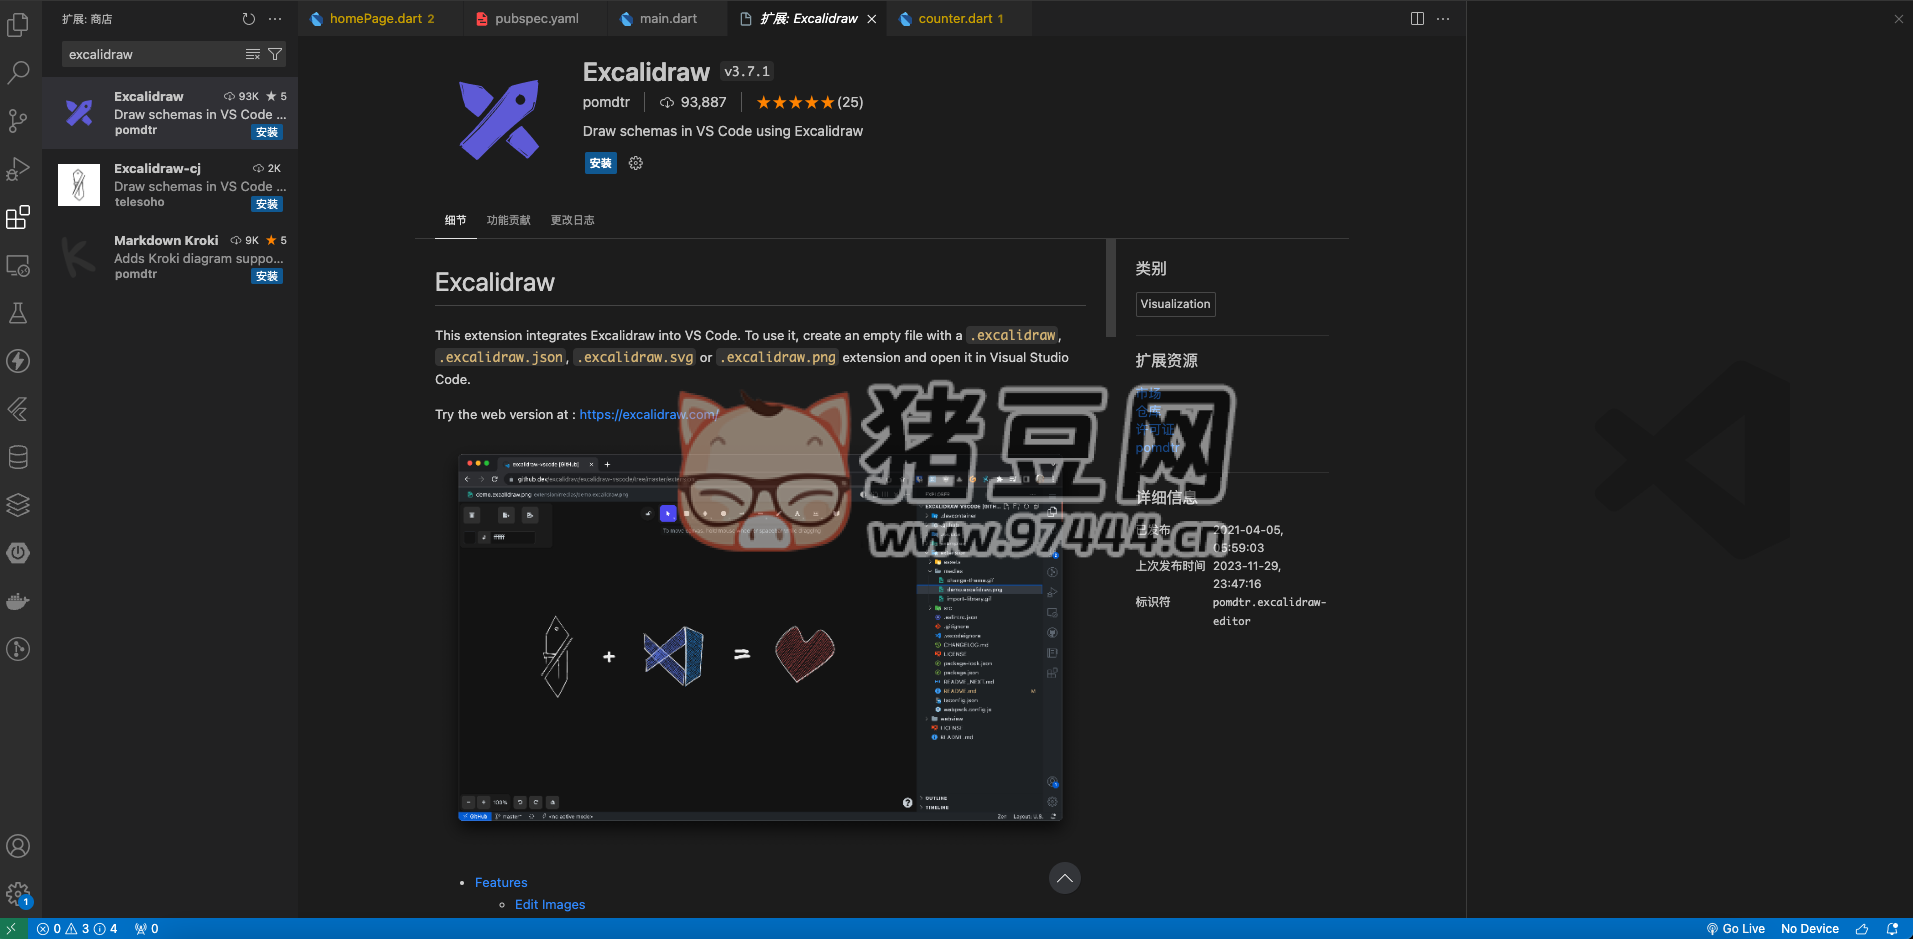The image size is (1913, 939).
Task: Click the feedback thumbs-up status icon
Action: pos(1862,929)
